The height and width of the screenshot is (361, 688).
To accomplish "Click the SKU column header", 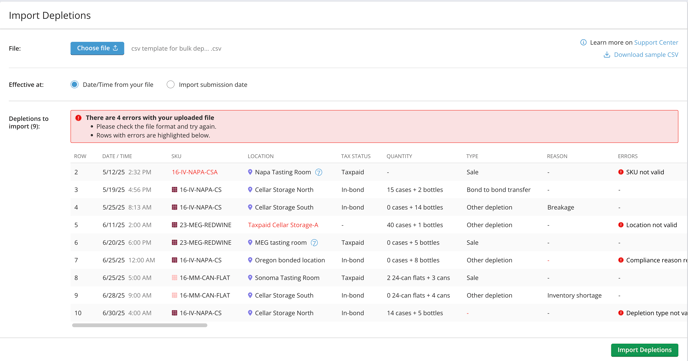I will 176,156.
